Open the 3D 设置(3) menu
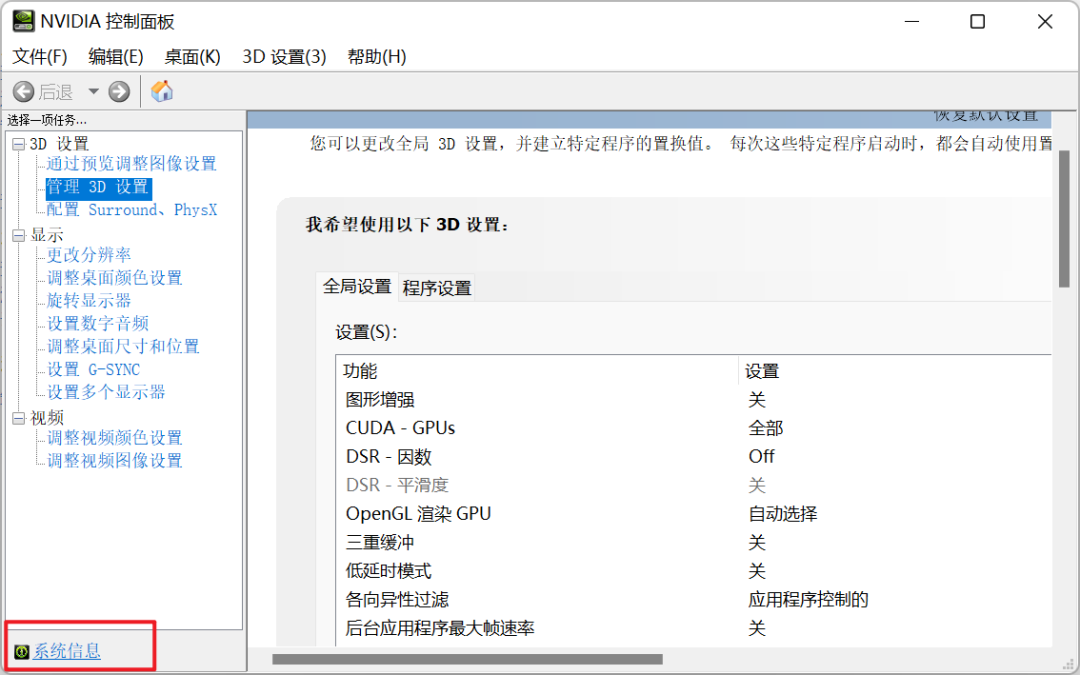 tap(284, 56)
